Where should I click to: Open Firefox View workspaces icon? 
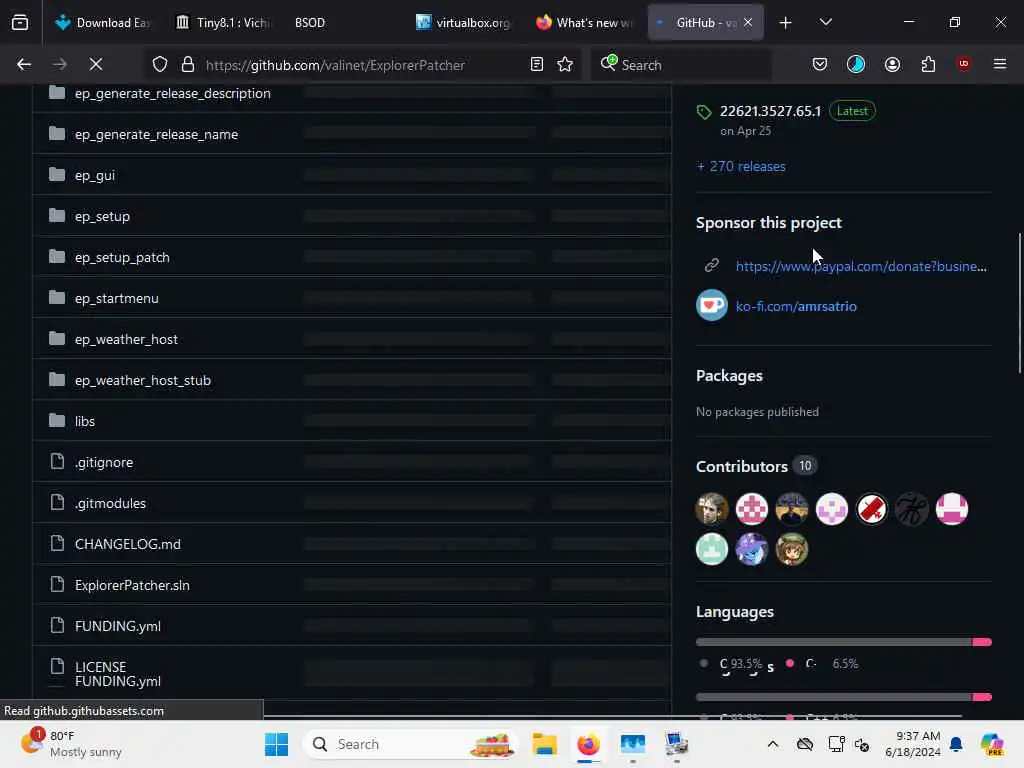coord(20,23)
